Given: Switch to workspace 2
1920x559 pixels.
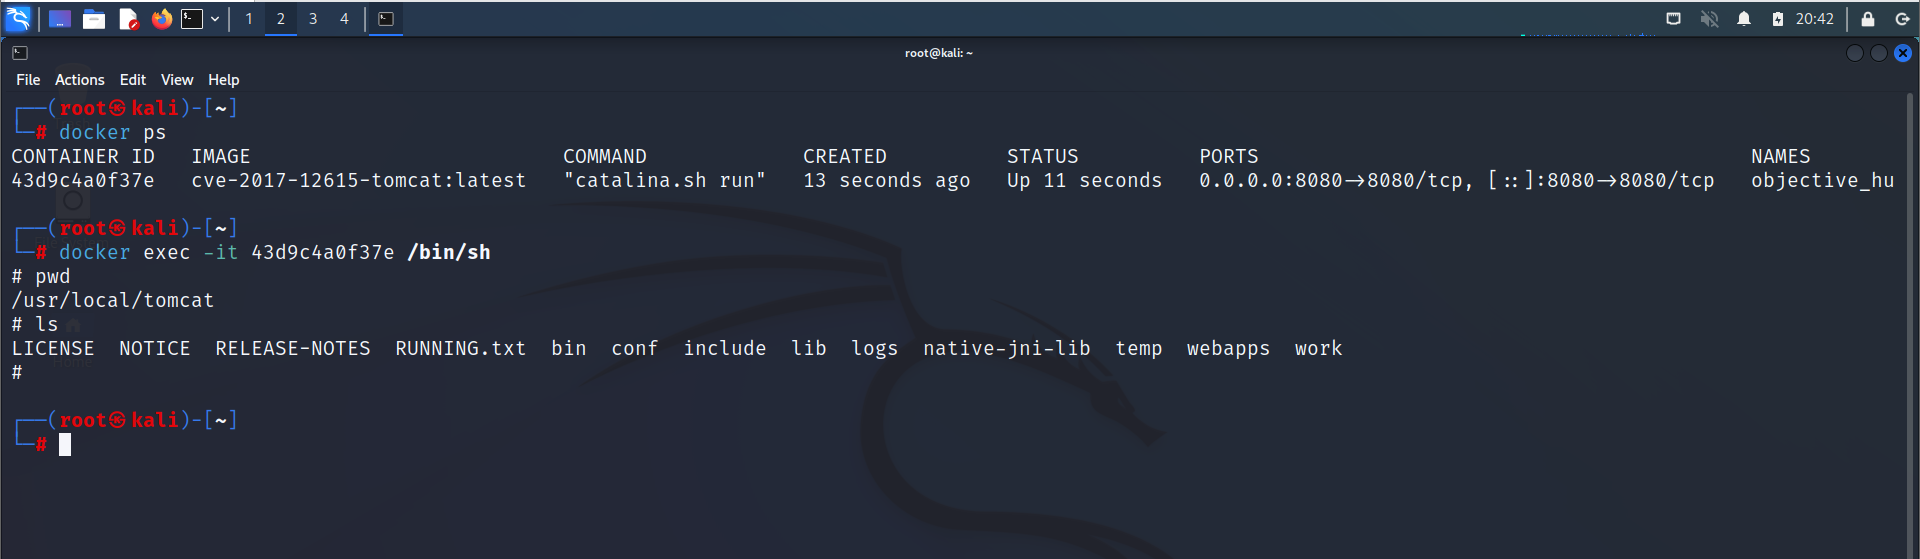Looking at the screenshot, I should pyautogui.click(x=281, y=19).
